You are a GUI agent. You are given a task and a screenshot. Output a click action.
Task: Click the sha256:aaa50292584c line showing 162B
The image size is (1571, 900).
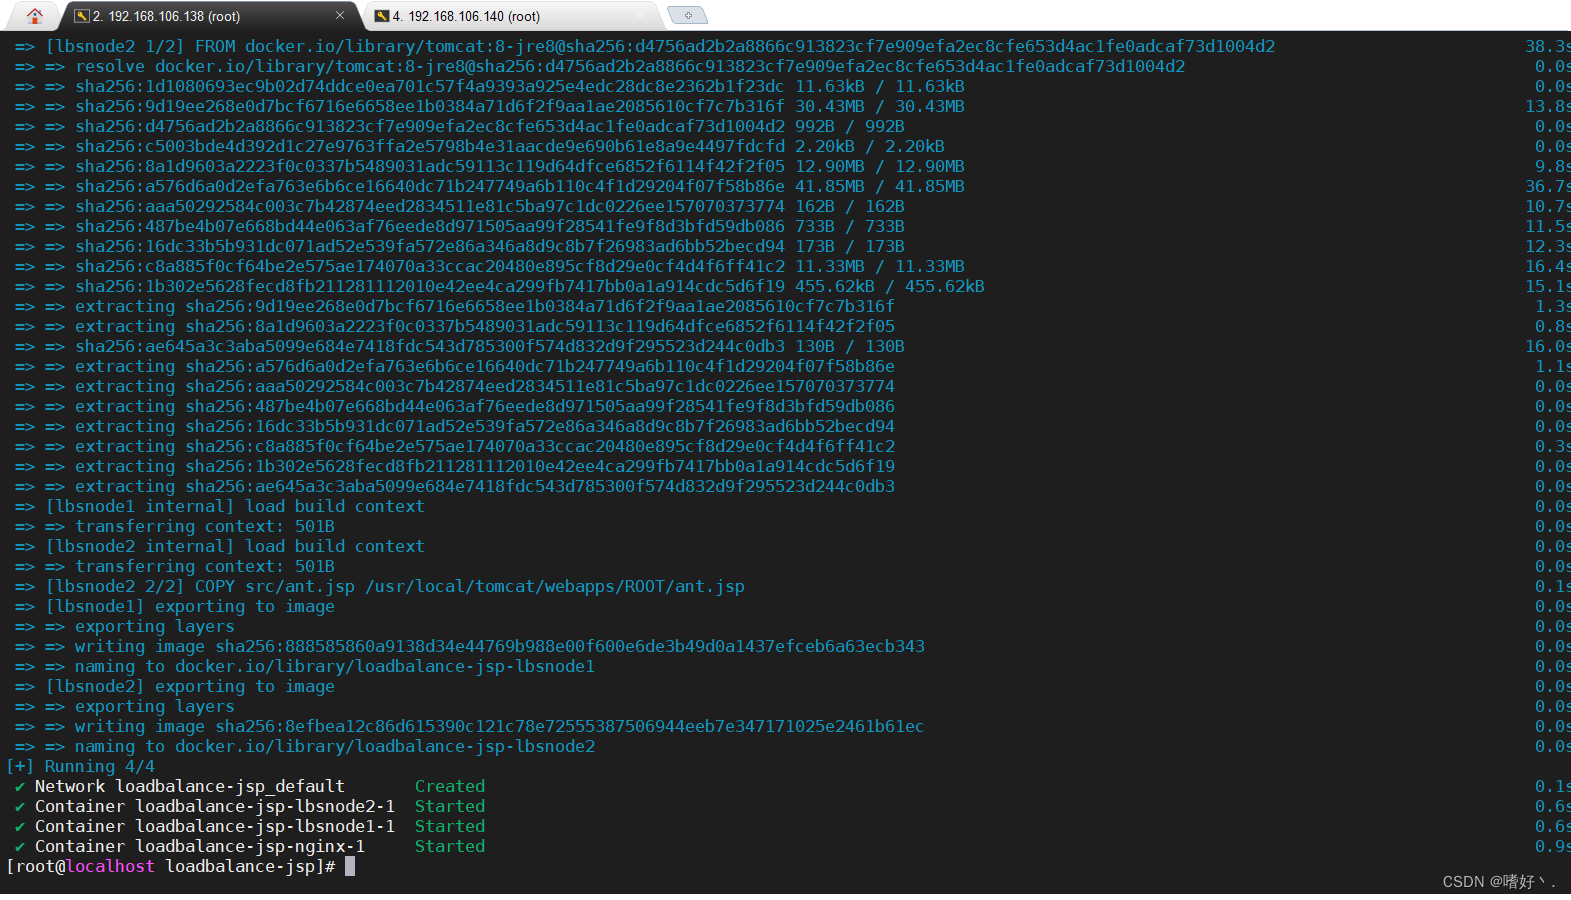pyautogui.click(x=460, y=206)
